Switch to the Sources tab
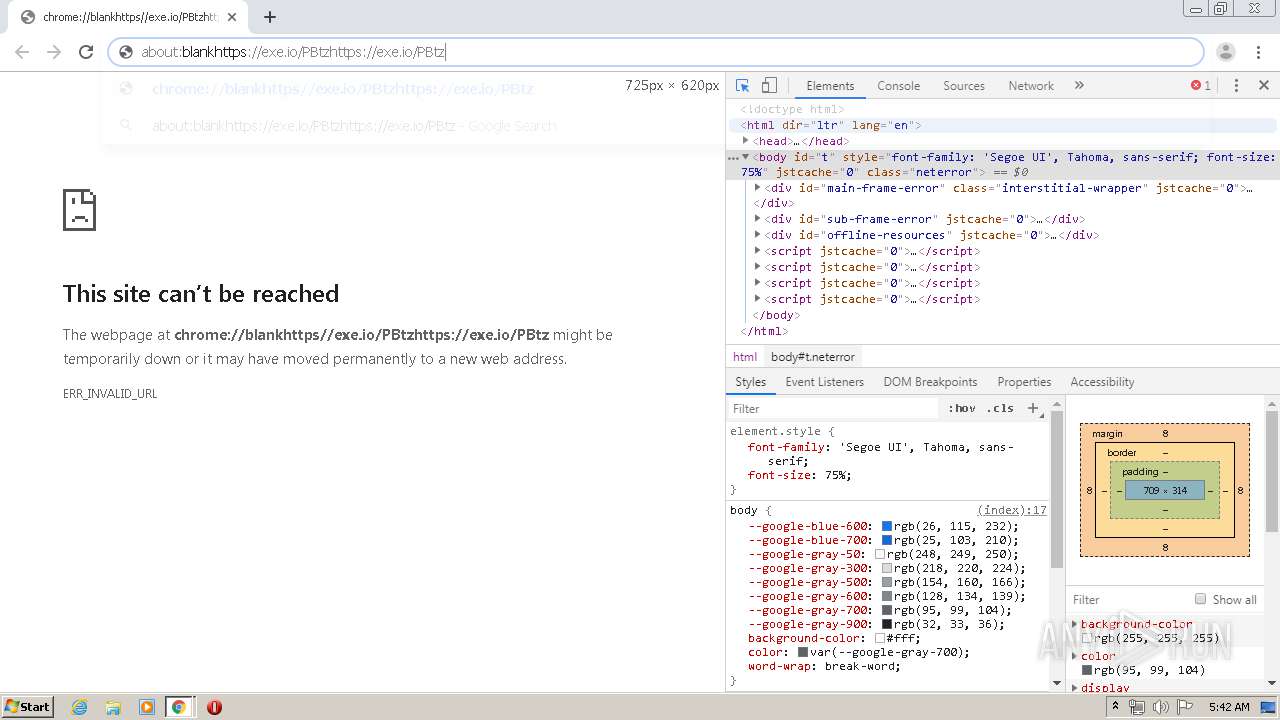This screenshot has height=720, width=1280. [964, 86]
